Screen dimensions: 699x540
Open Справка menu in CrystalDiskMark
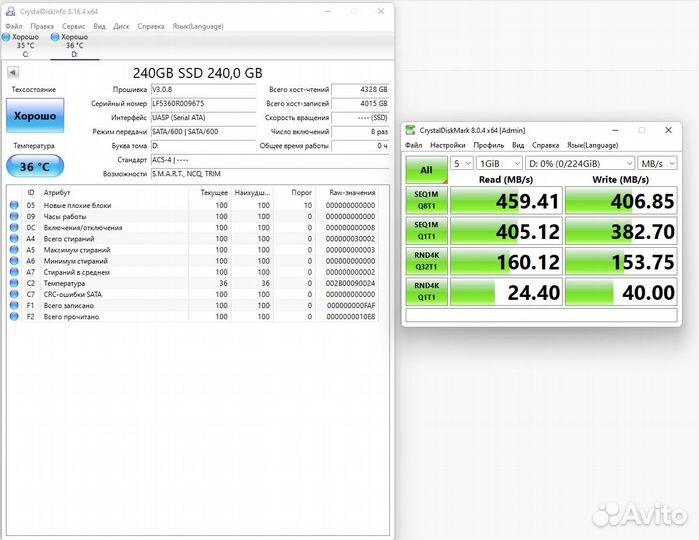[x=545, y=145]
